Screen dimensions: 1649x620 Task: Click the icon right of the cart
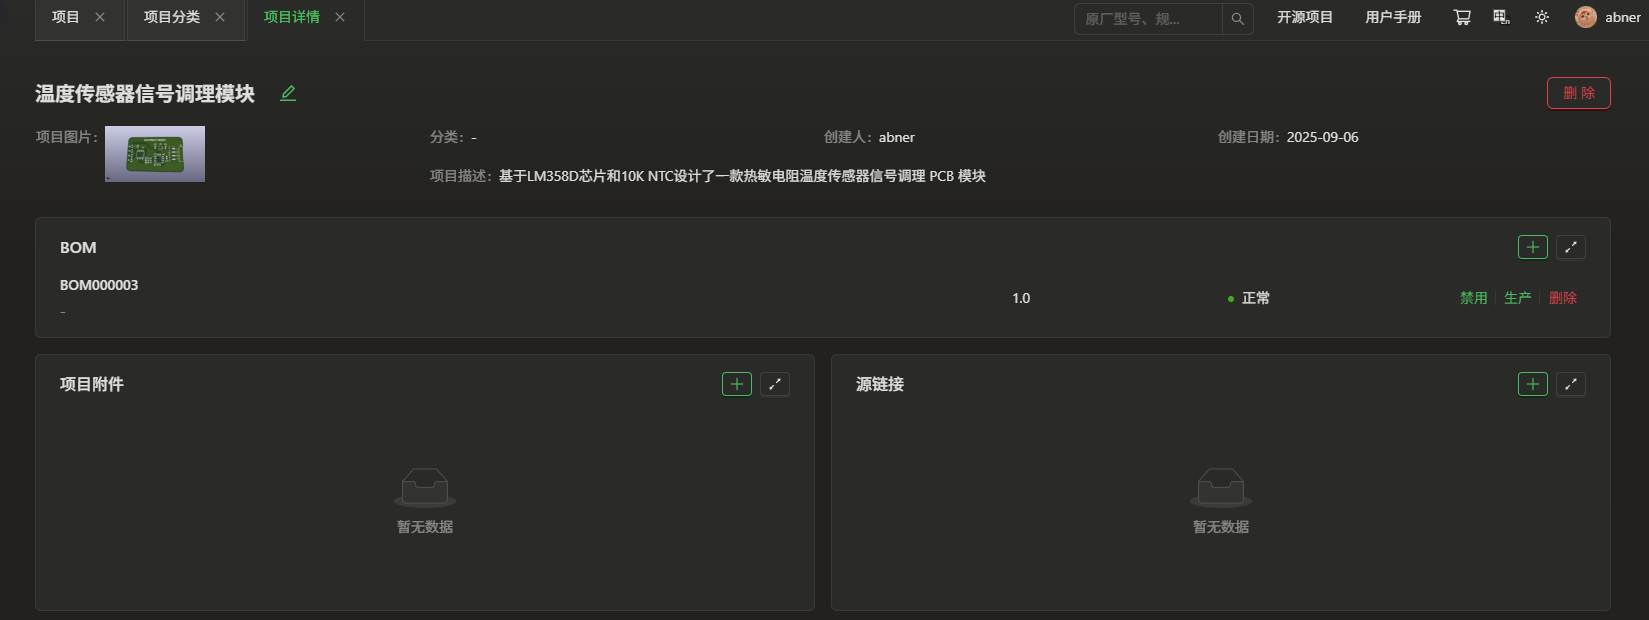coord(1501,18)
